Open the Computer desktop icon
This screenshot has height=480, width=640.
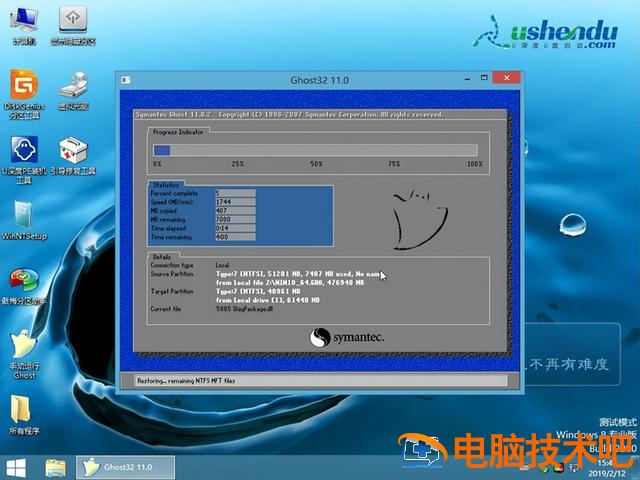coord(23,24)
